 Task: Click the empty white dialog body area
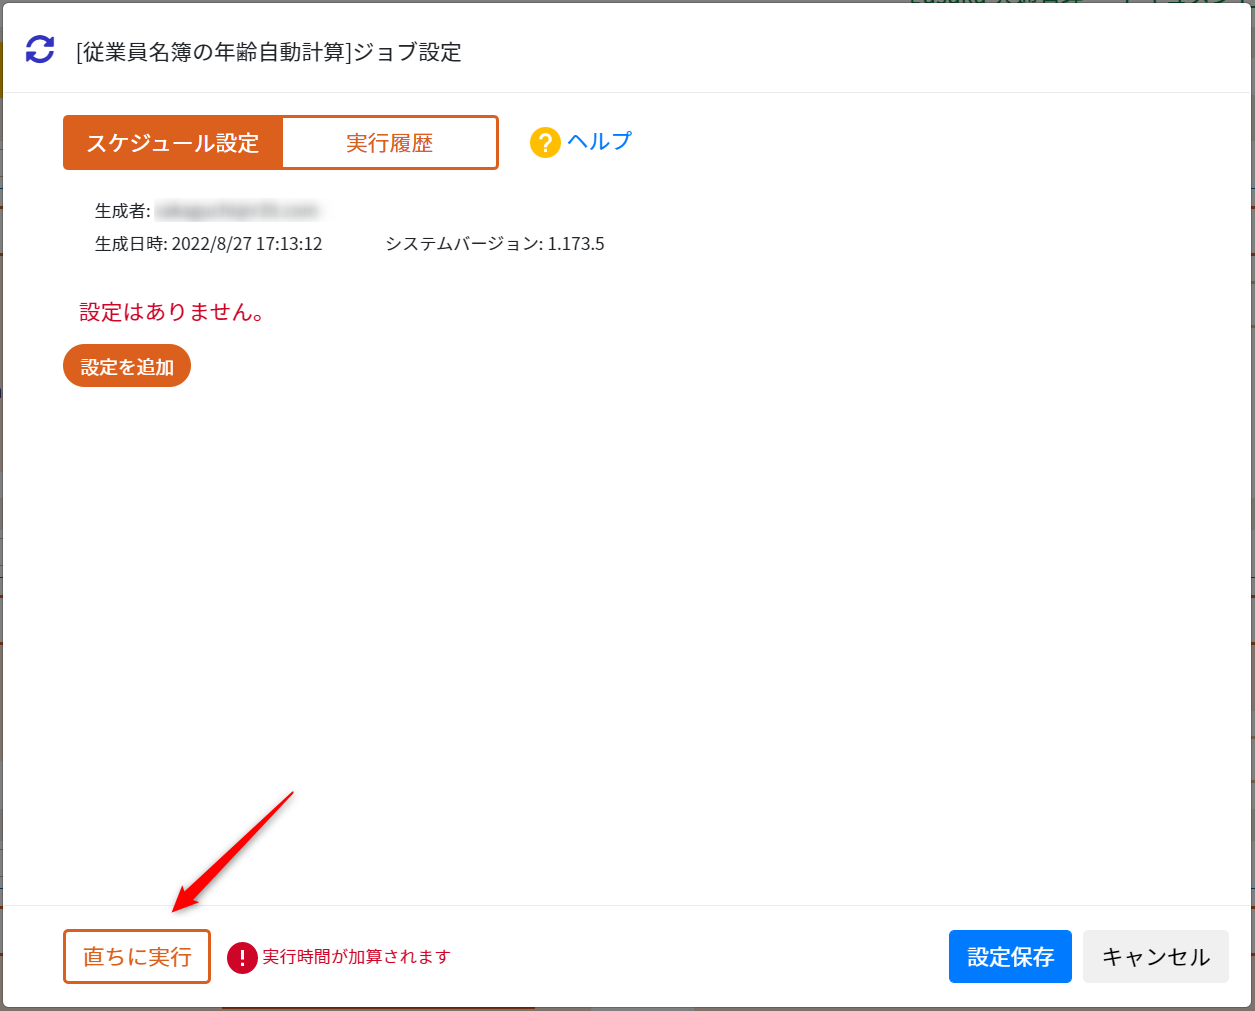(x=627, y=640)
